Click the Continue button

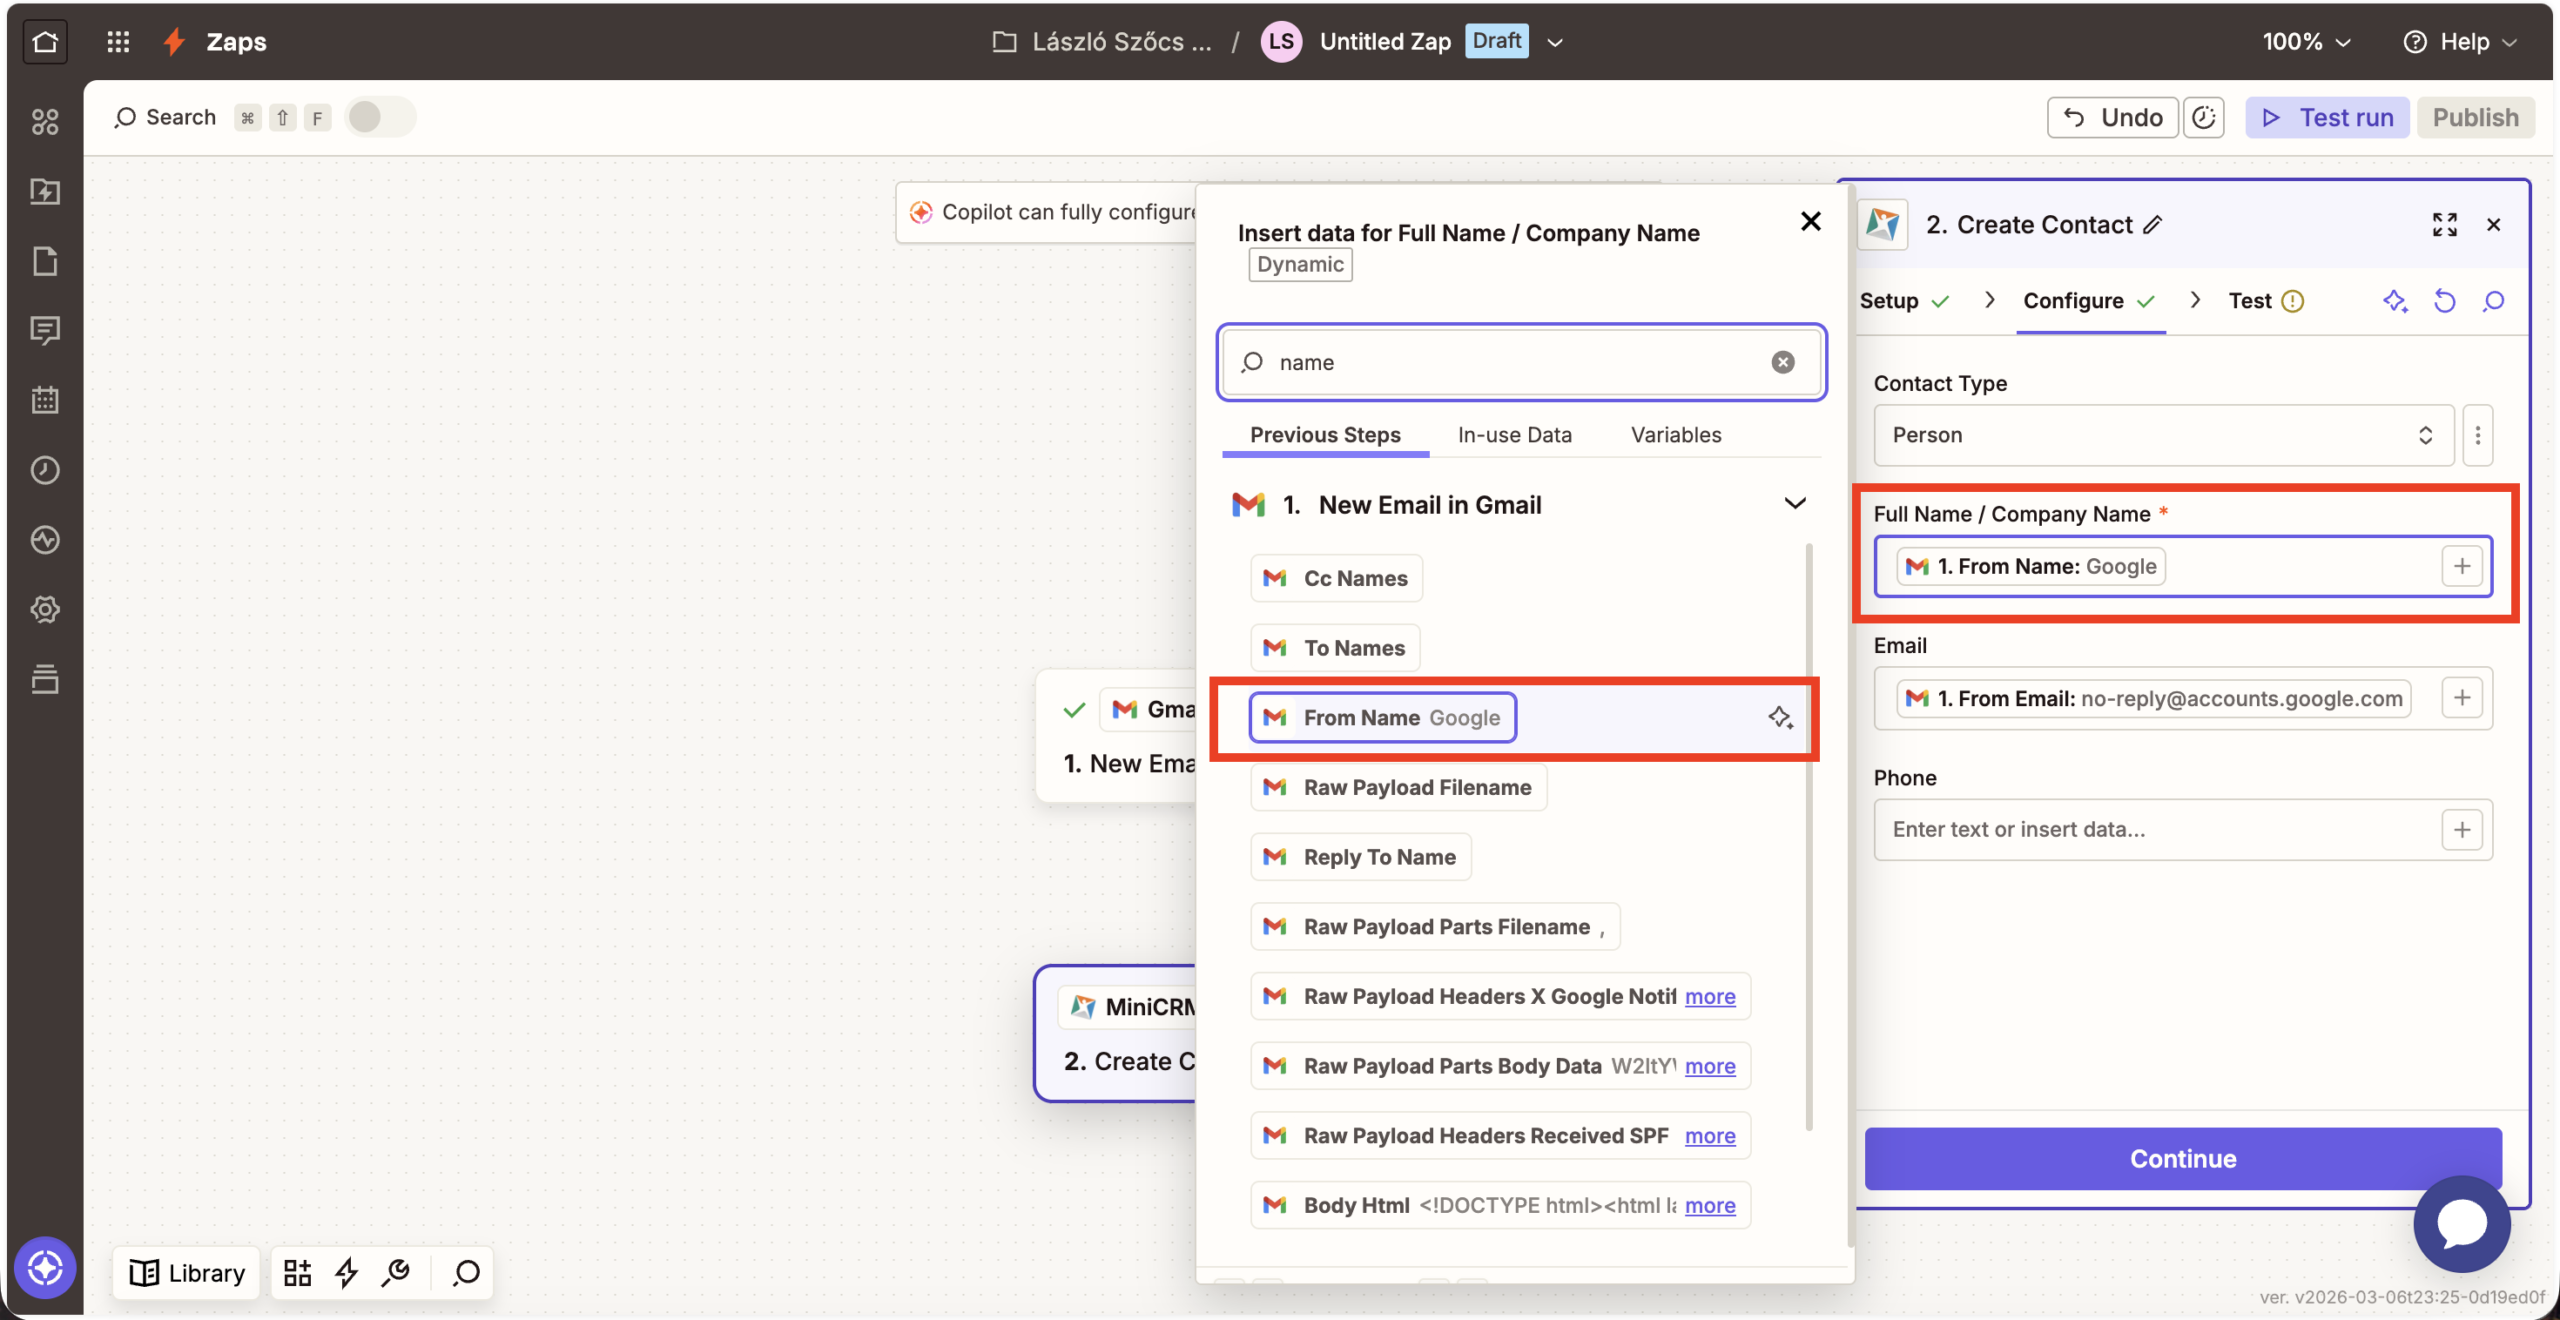pyautogui.click(x=2182, y=1158)
